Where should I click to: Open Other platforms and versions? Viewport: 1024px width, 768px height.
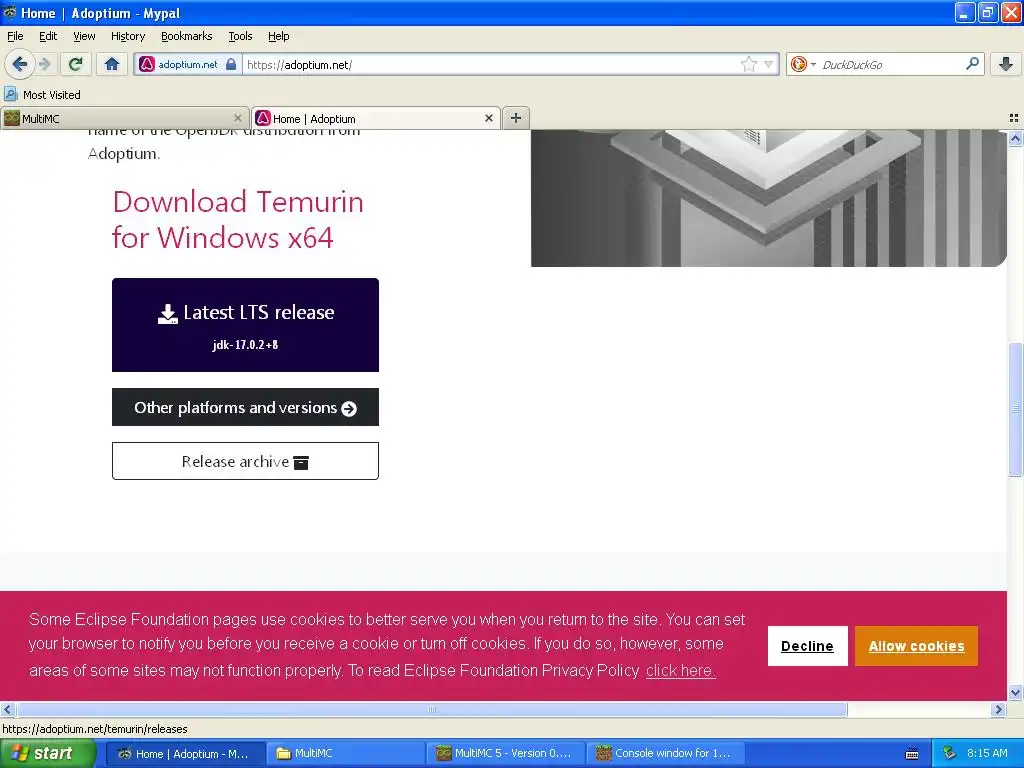coord(245,407)
